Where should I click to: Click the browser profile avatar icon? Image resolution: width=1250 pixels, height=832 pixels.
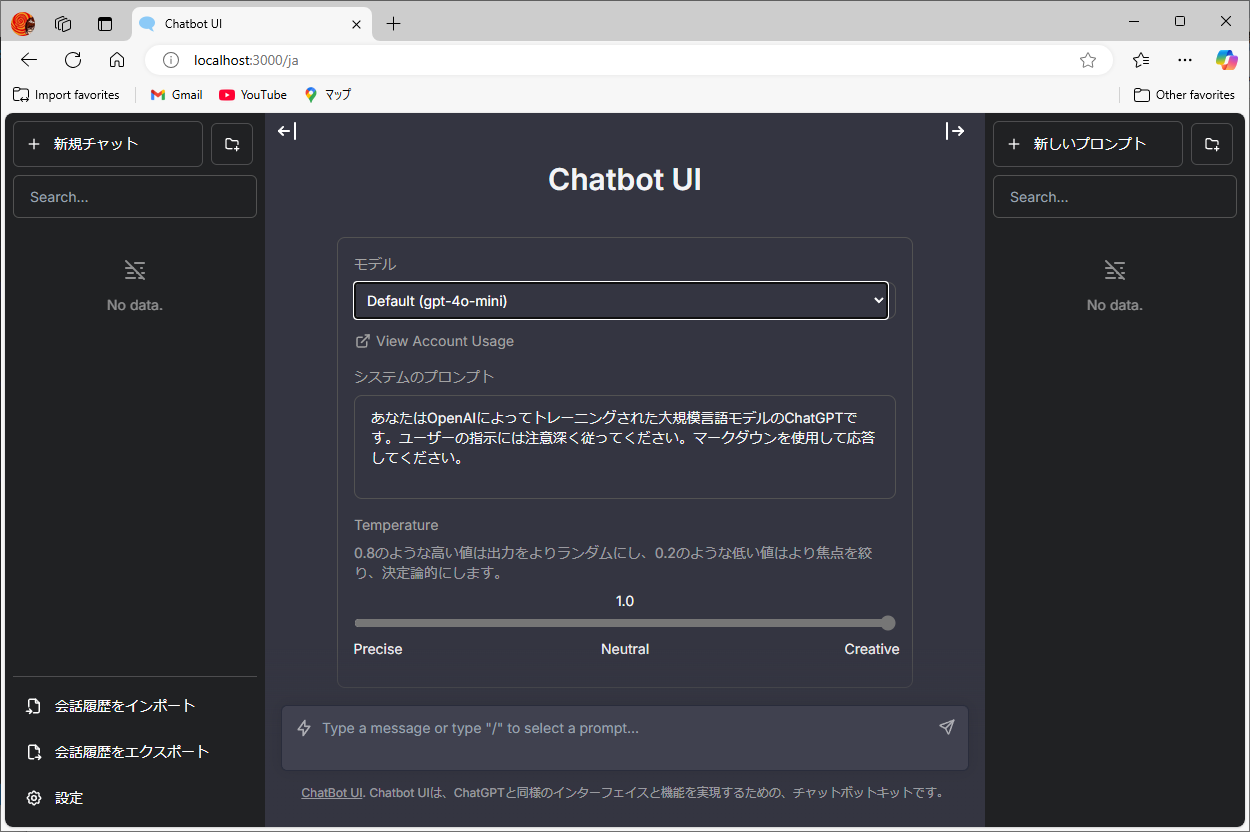click(23, 23)
